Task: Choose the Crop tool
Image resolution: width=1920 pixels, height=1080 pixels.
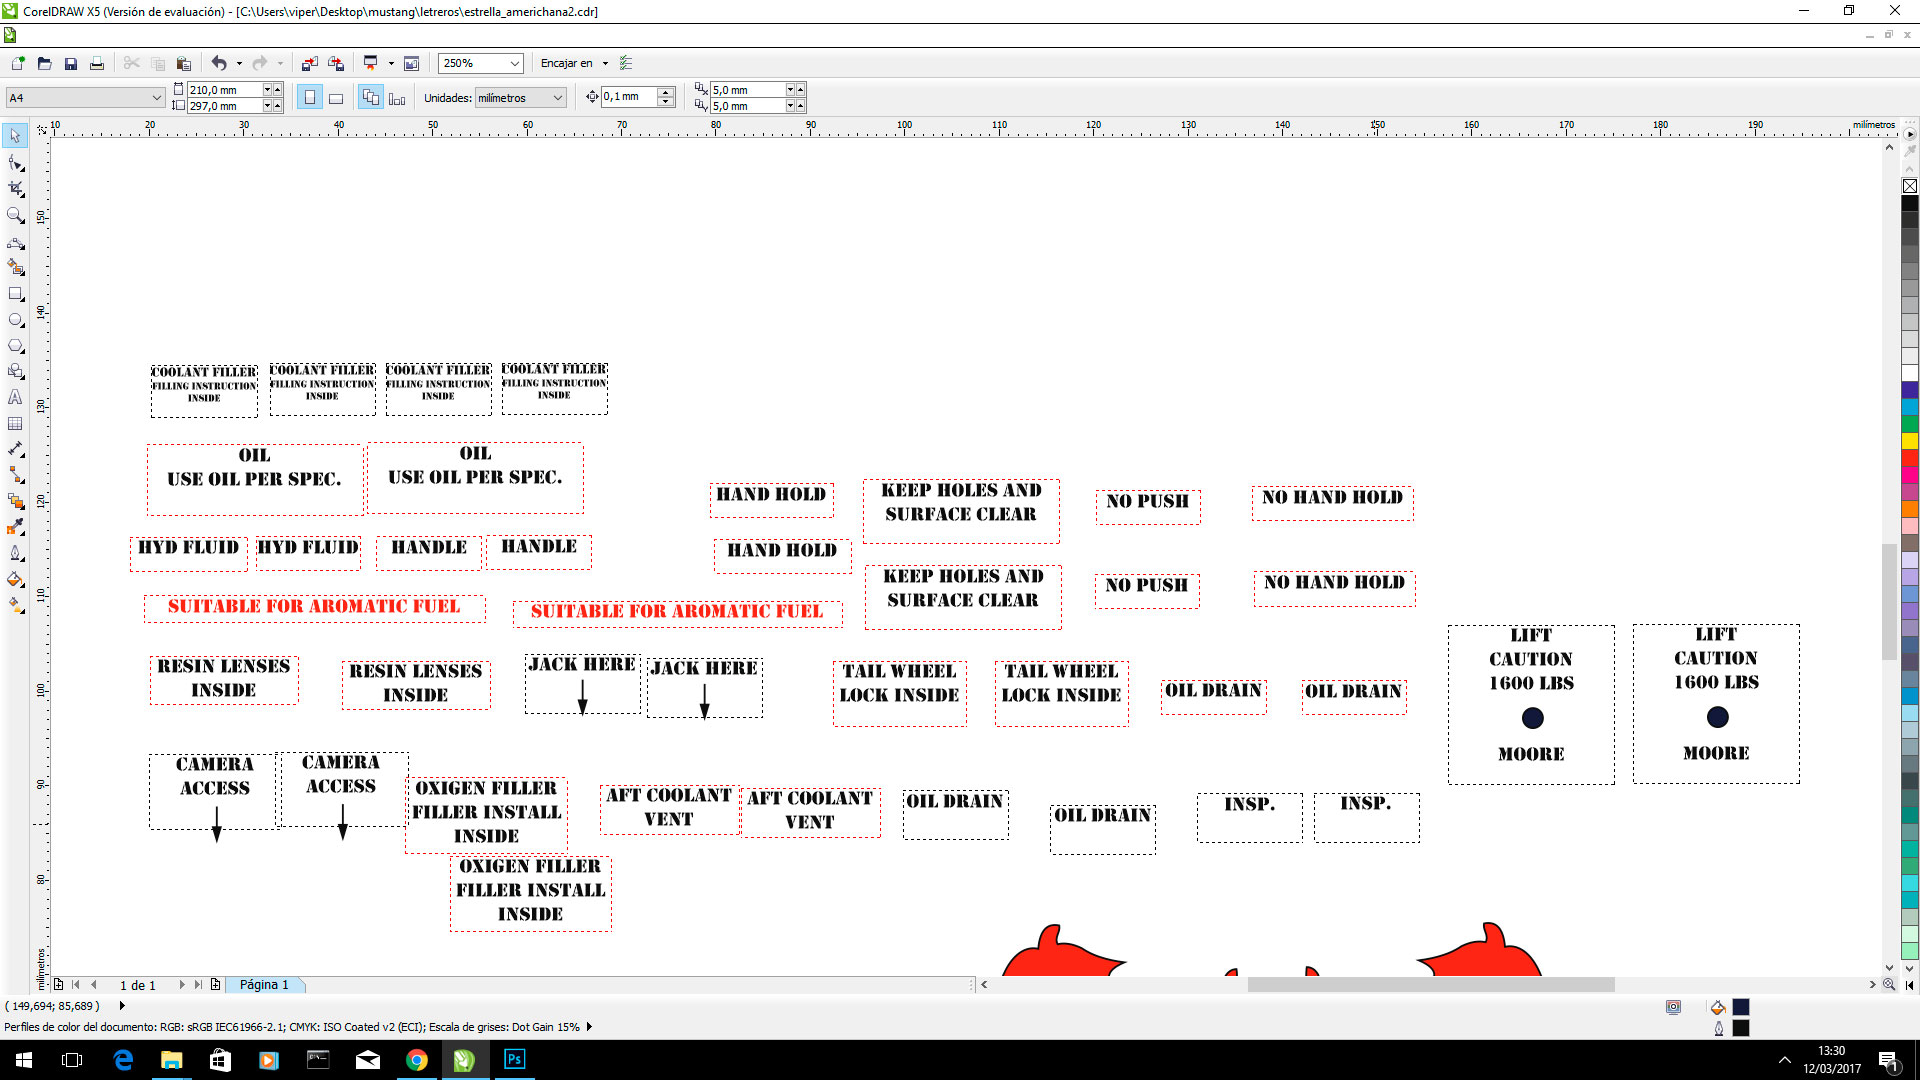Action: click(x=15, y=188)
